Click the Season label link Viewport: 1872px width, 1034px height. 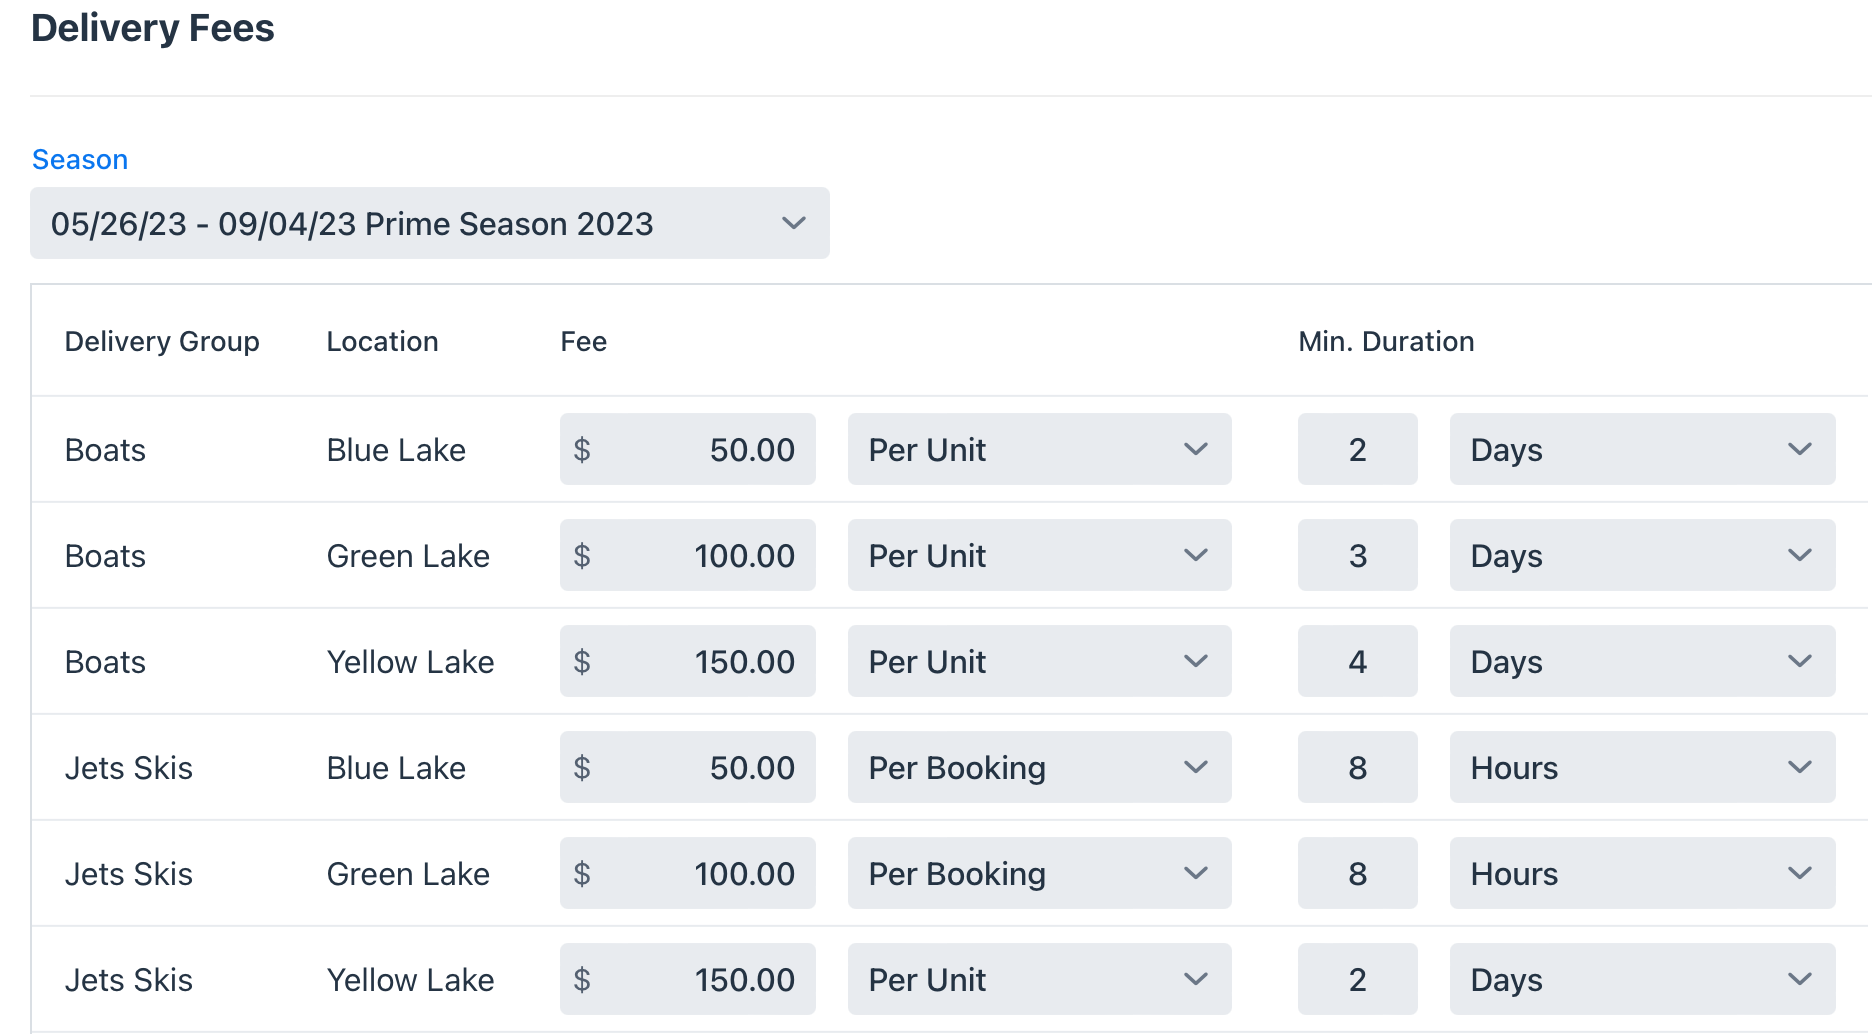[80, 160]
